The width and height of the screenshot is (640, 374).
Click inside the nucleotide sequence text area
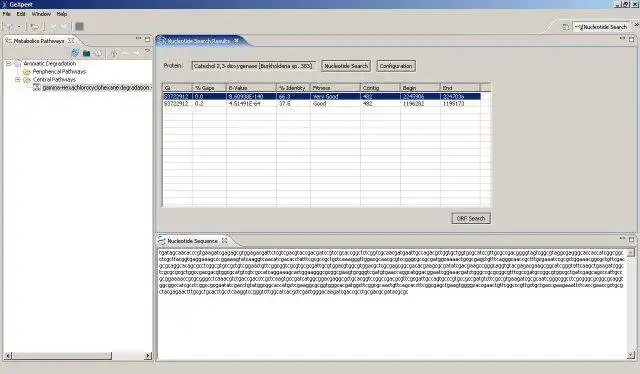pyautogui.click(x=392, y=304)
